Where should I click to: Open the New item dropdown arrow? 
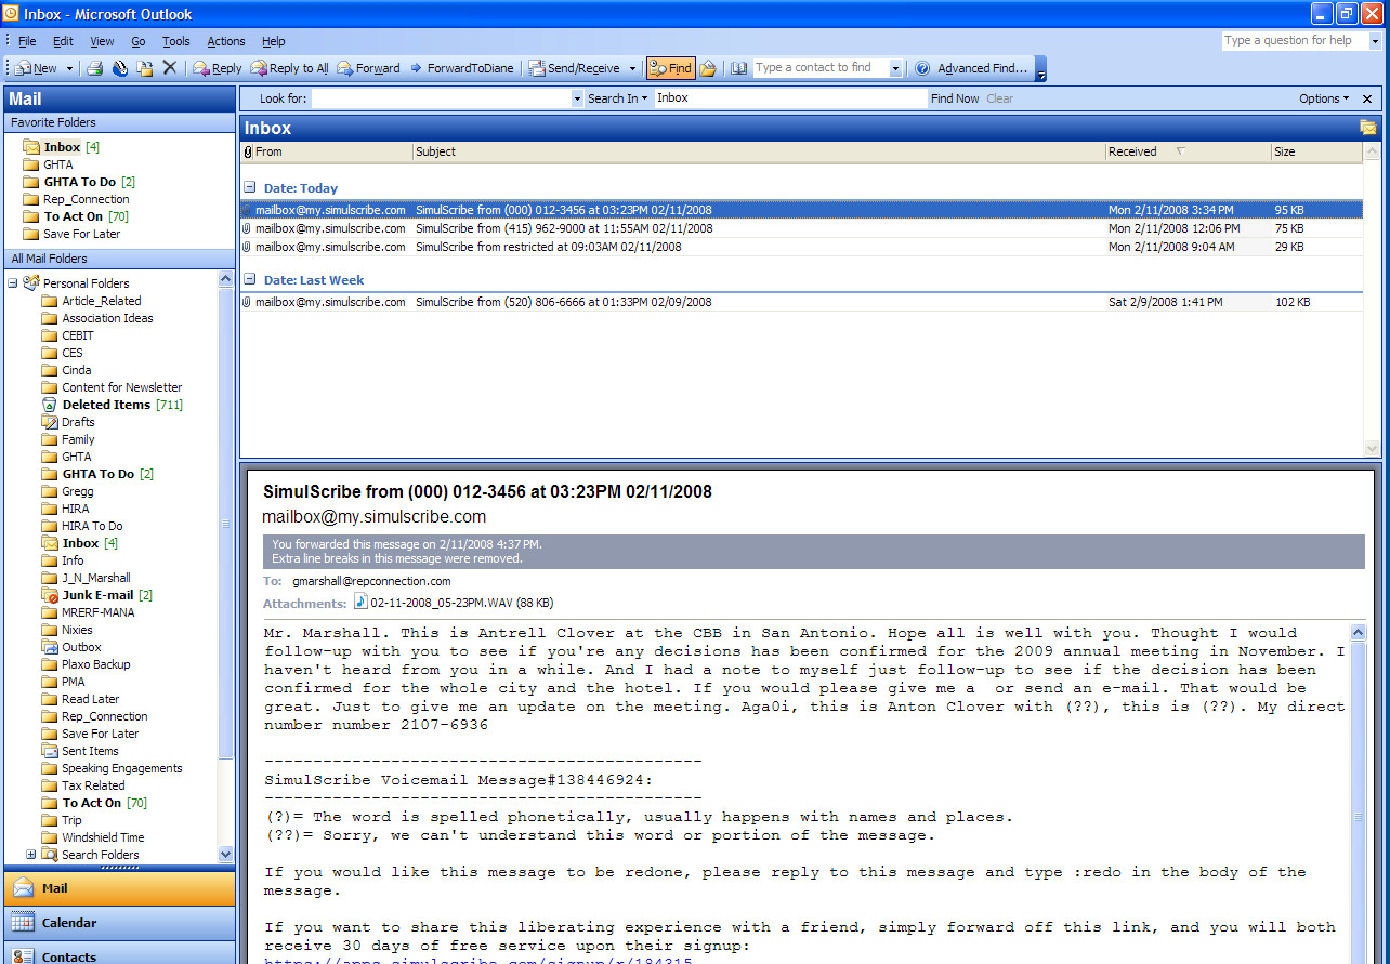[x=69, y=68]
